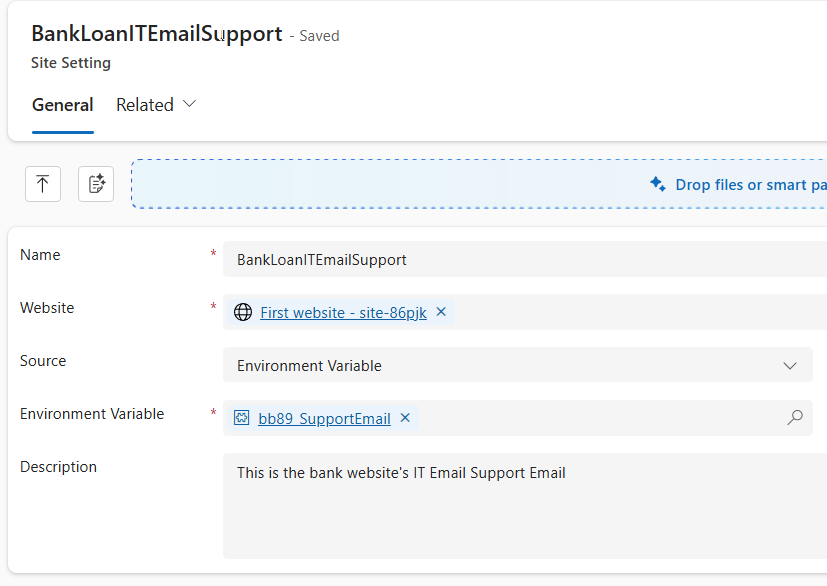Screen dimensions: 827x586
Task: Click the smart paste clipboard icon button
Action: 96,184
